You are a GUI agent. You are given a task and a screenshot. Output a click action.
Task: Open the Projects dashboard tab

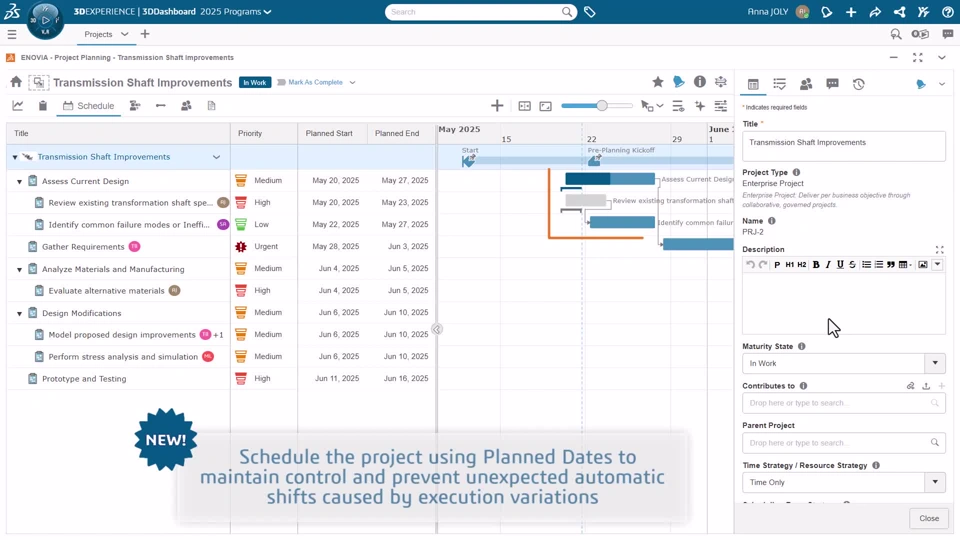99,34
